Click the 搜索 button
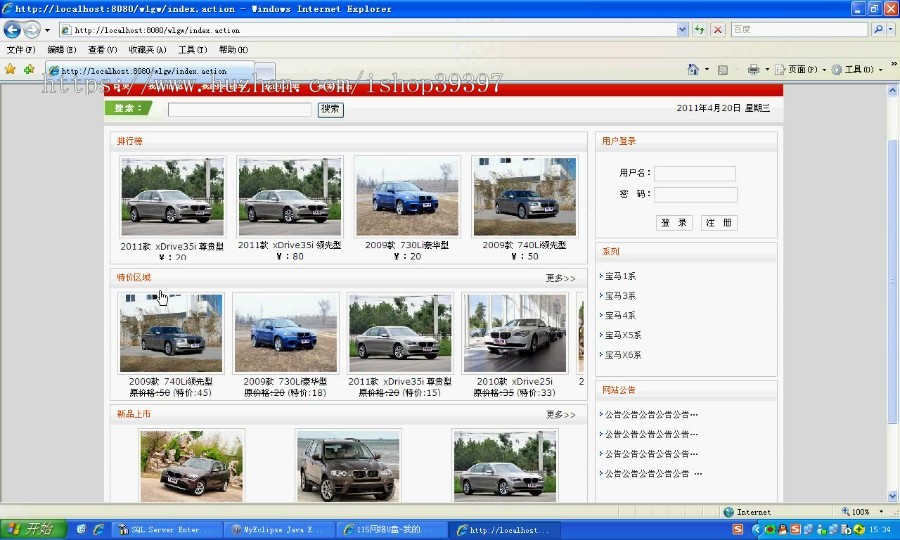 tap(331, 109)
